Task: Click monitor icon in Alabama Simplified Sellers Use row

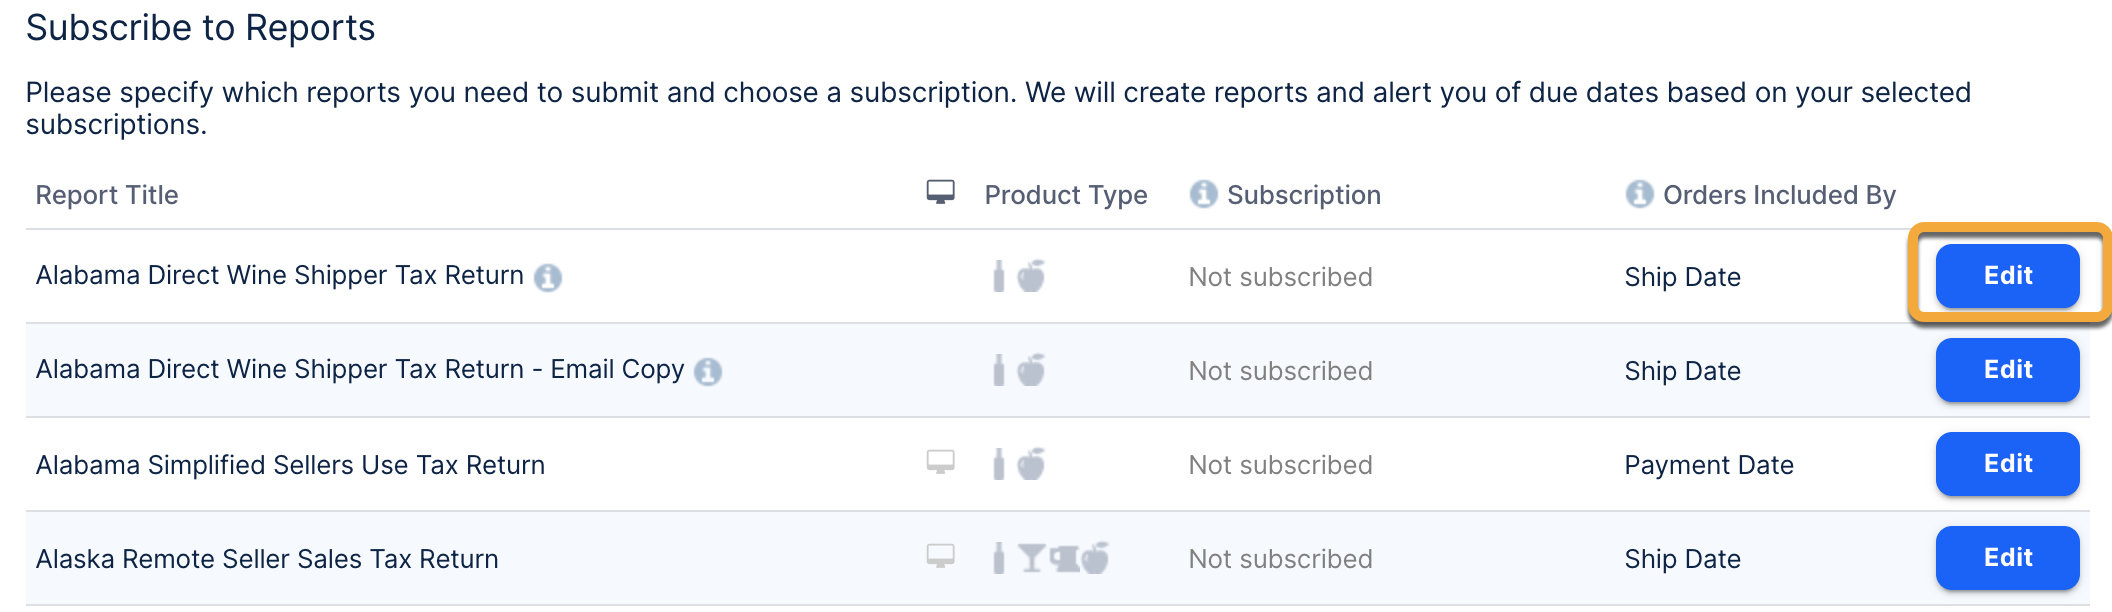Action: tap(940, 462)
